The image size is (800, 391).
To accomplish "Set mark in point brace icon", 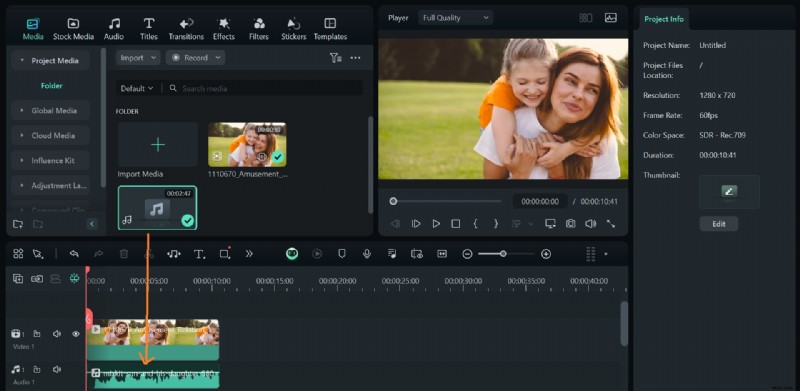I will 476,224.
